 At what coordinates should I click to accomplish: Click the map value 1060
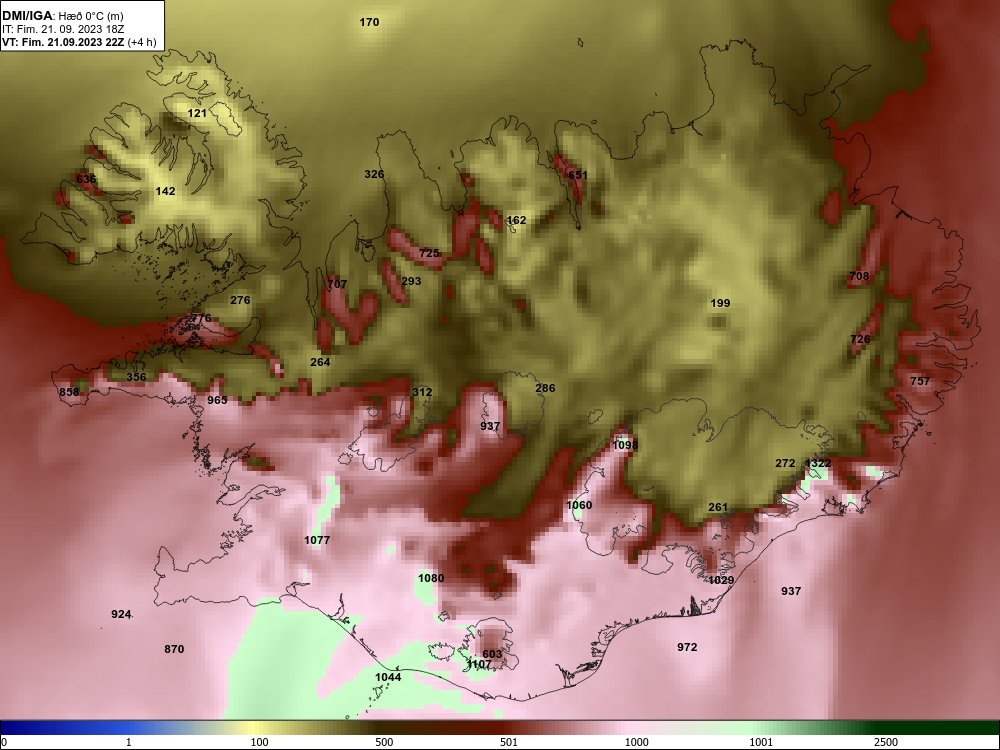579,505
